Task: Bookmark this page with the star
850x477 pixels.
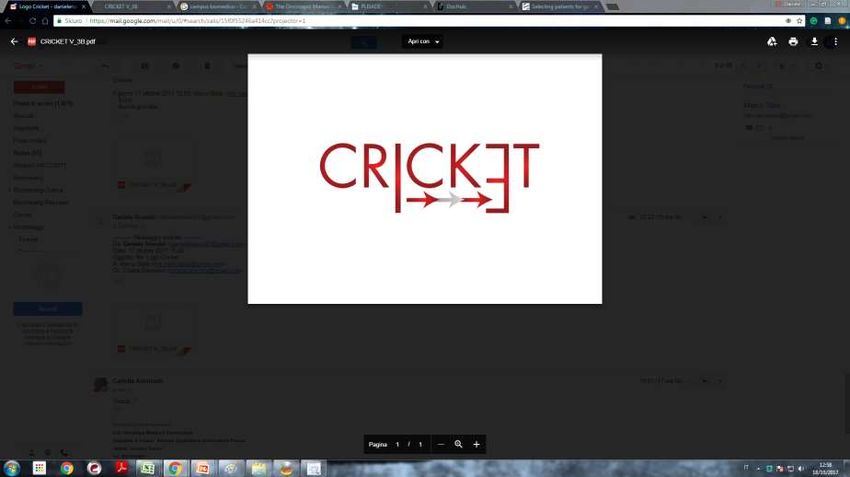Action: [799, 21]
